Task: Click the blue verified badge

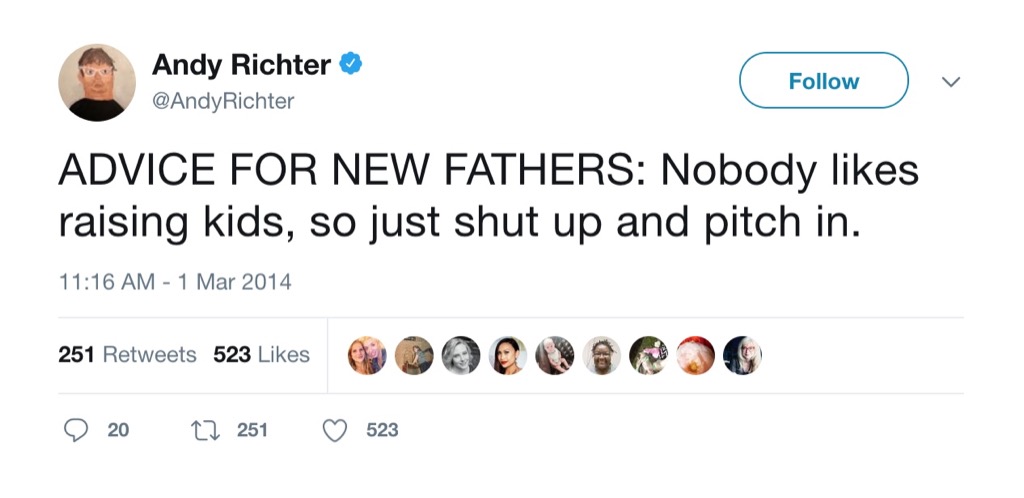Action: pyautogui.click(x=350, y=65)
